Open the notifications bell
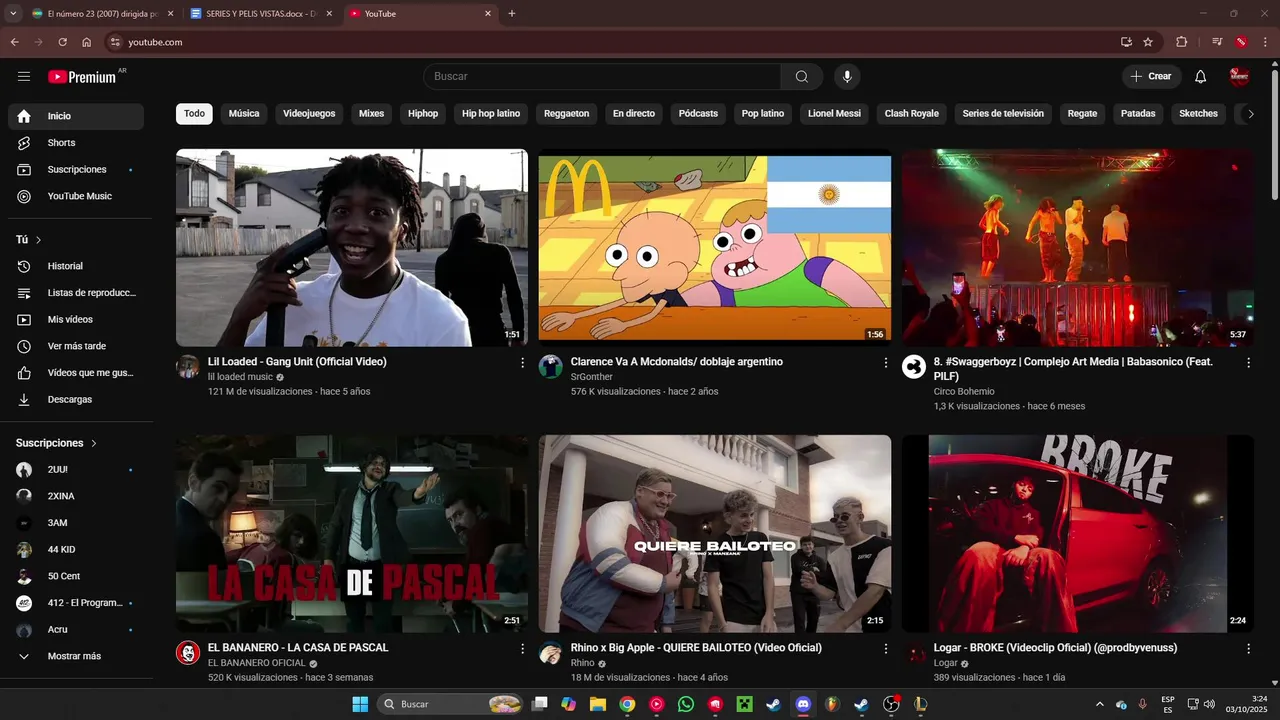The height and width of the screenshot is (720, 1280). [x=1201, y=76]
